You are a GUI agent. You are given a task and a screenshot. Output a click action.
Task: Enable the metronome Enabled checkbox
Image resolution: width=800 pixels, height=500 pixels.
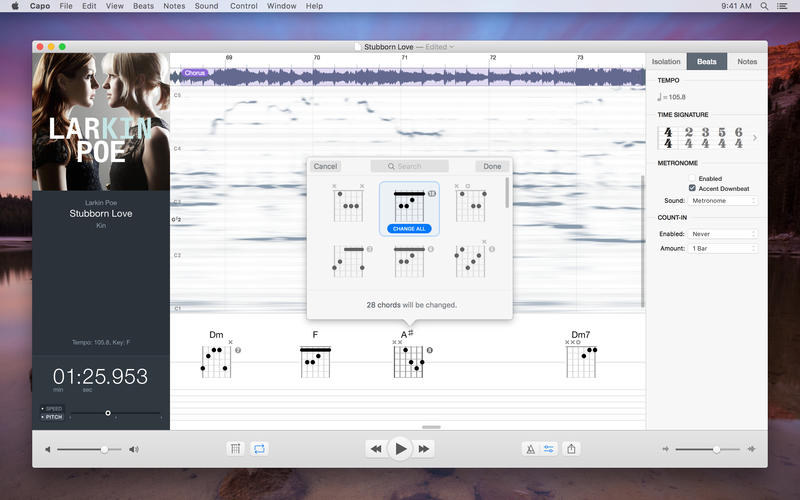click(x=692, y=178)
